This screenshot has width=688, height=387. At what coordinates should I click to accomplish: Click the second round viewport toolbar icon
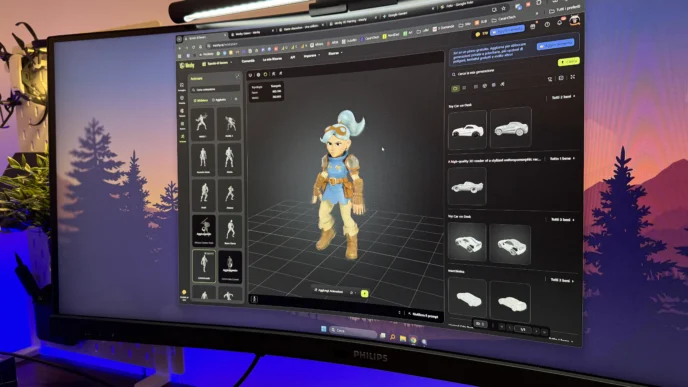click(x=258, y=75)
